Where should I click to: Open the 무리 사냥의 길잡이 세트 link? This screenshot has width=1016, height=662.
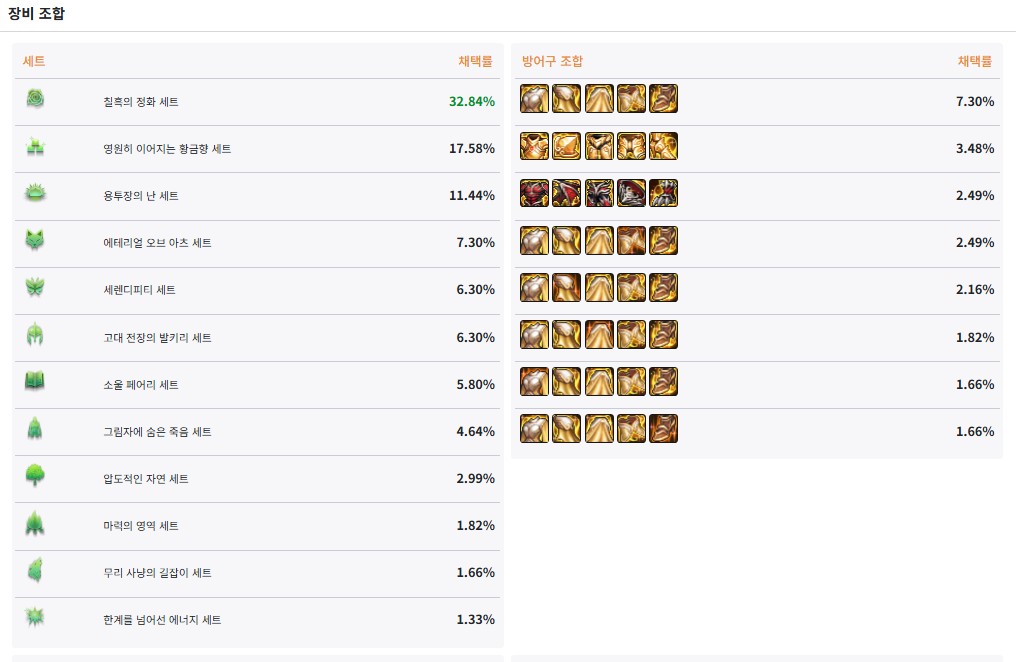157,573
